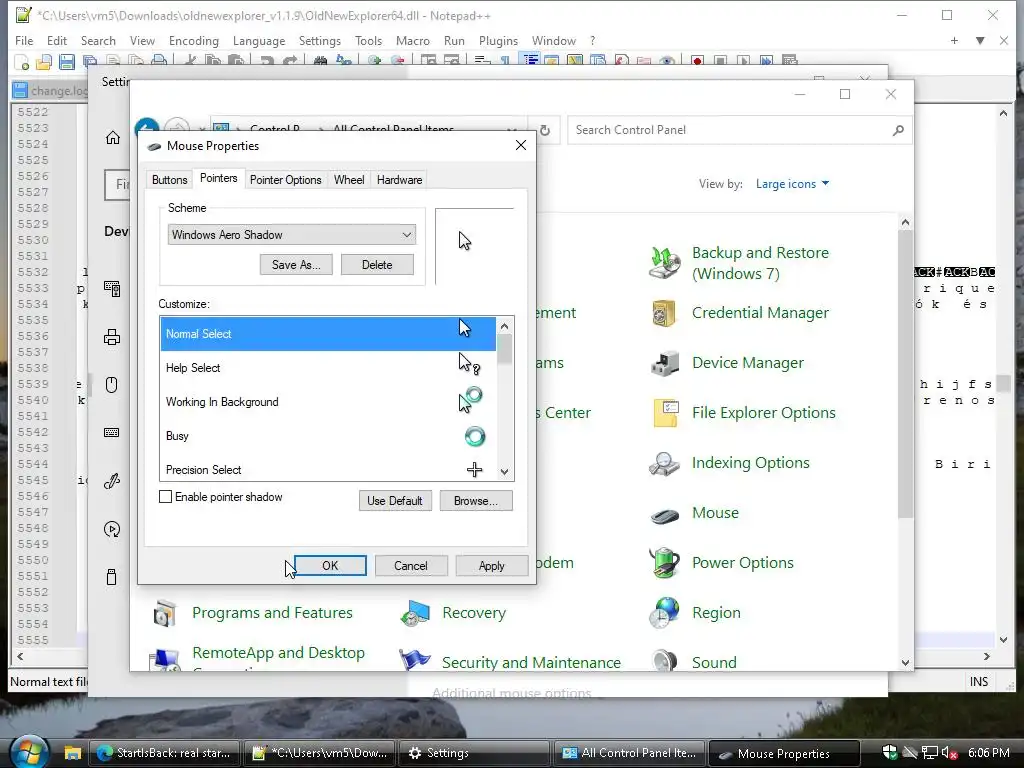Viewport: 1024px width, 768px height.
Task: Click the Use Default button
Action: point(395,501)
